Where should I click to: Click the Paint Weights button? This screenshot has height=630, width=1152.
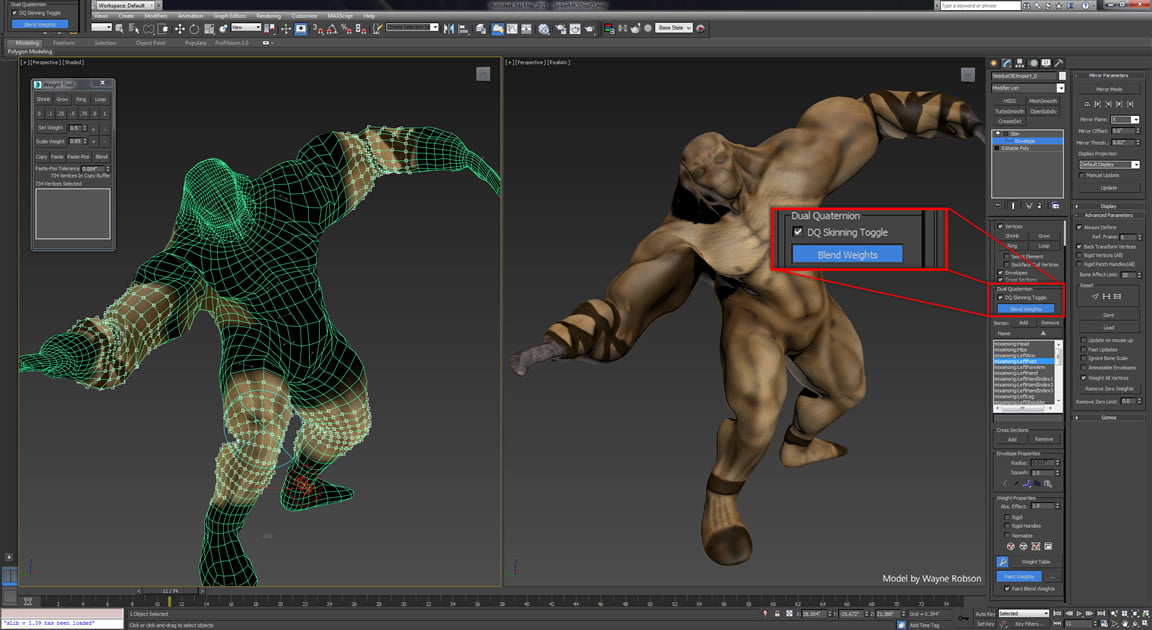pos(1019,576)
